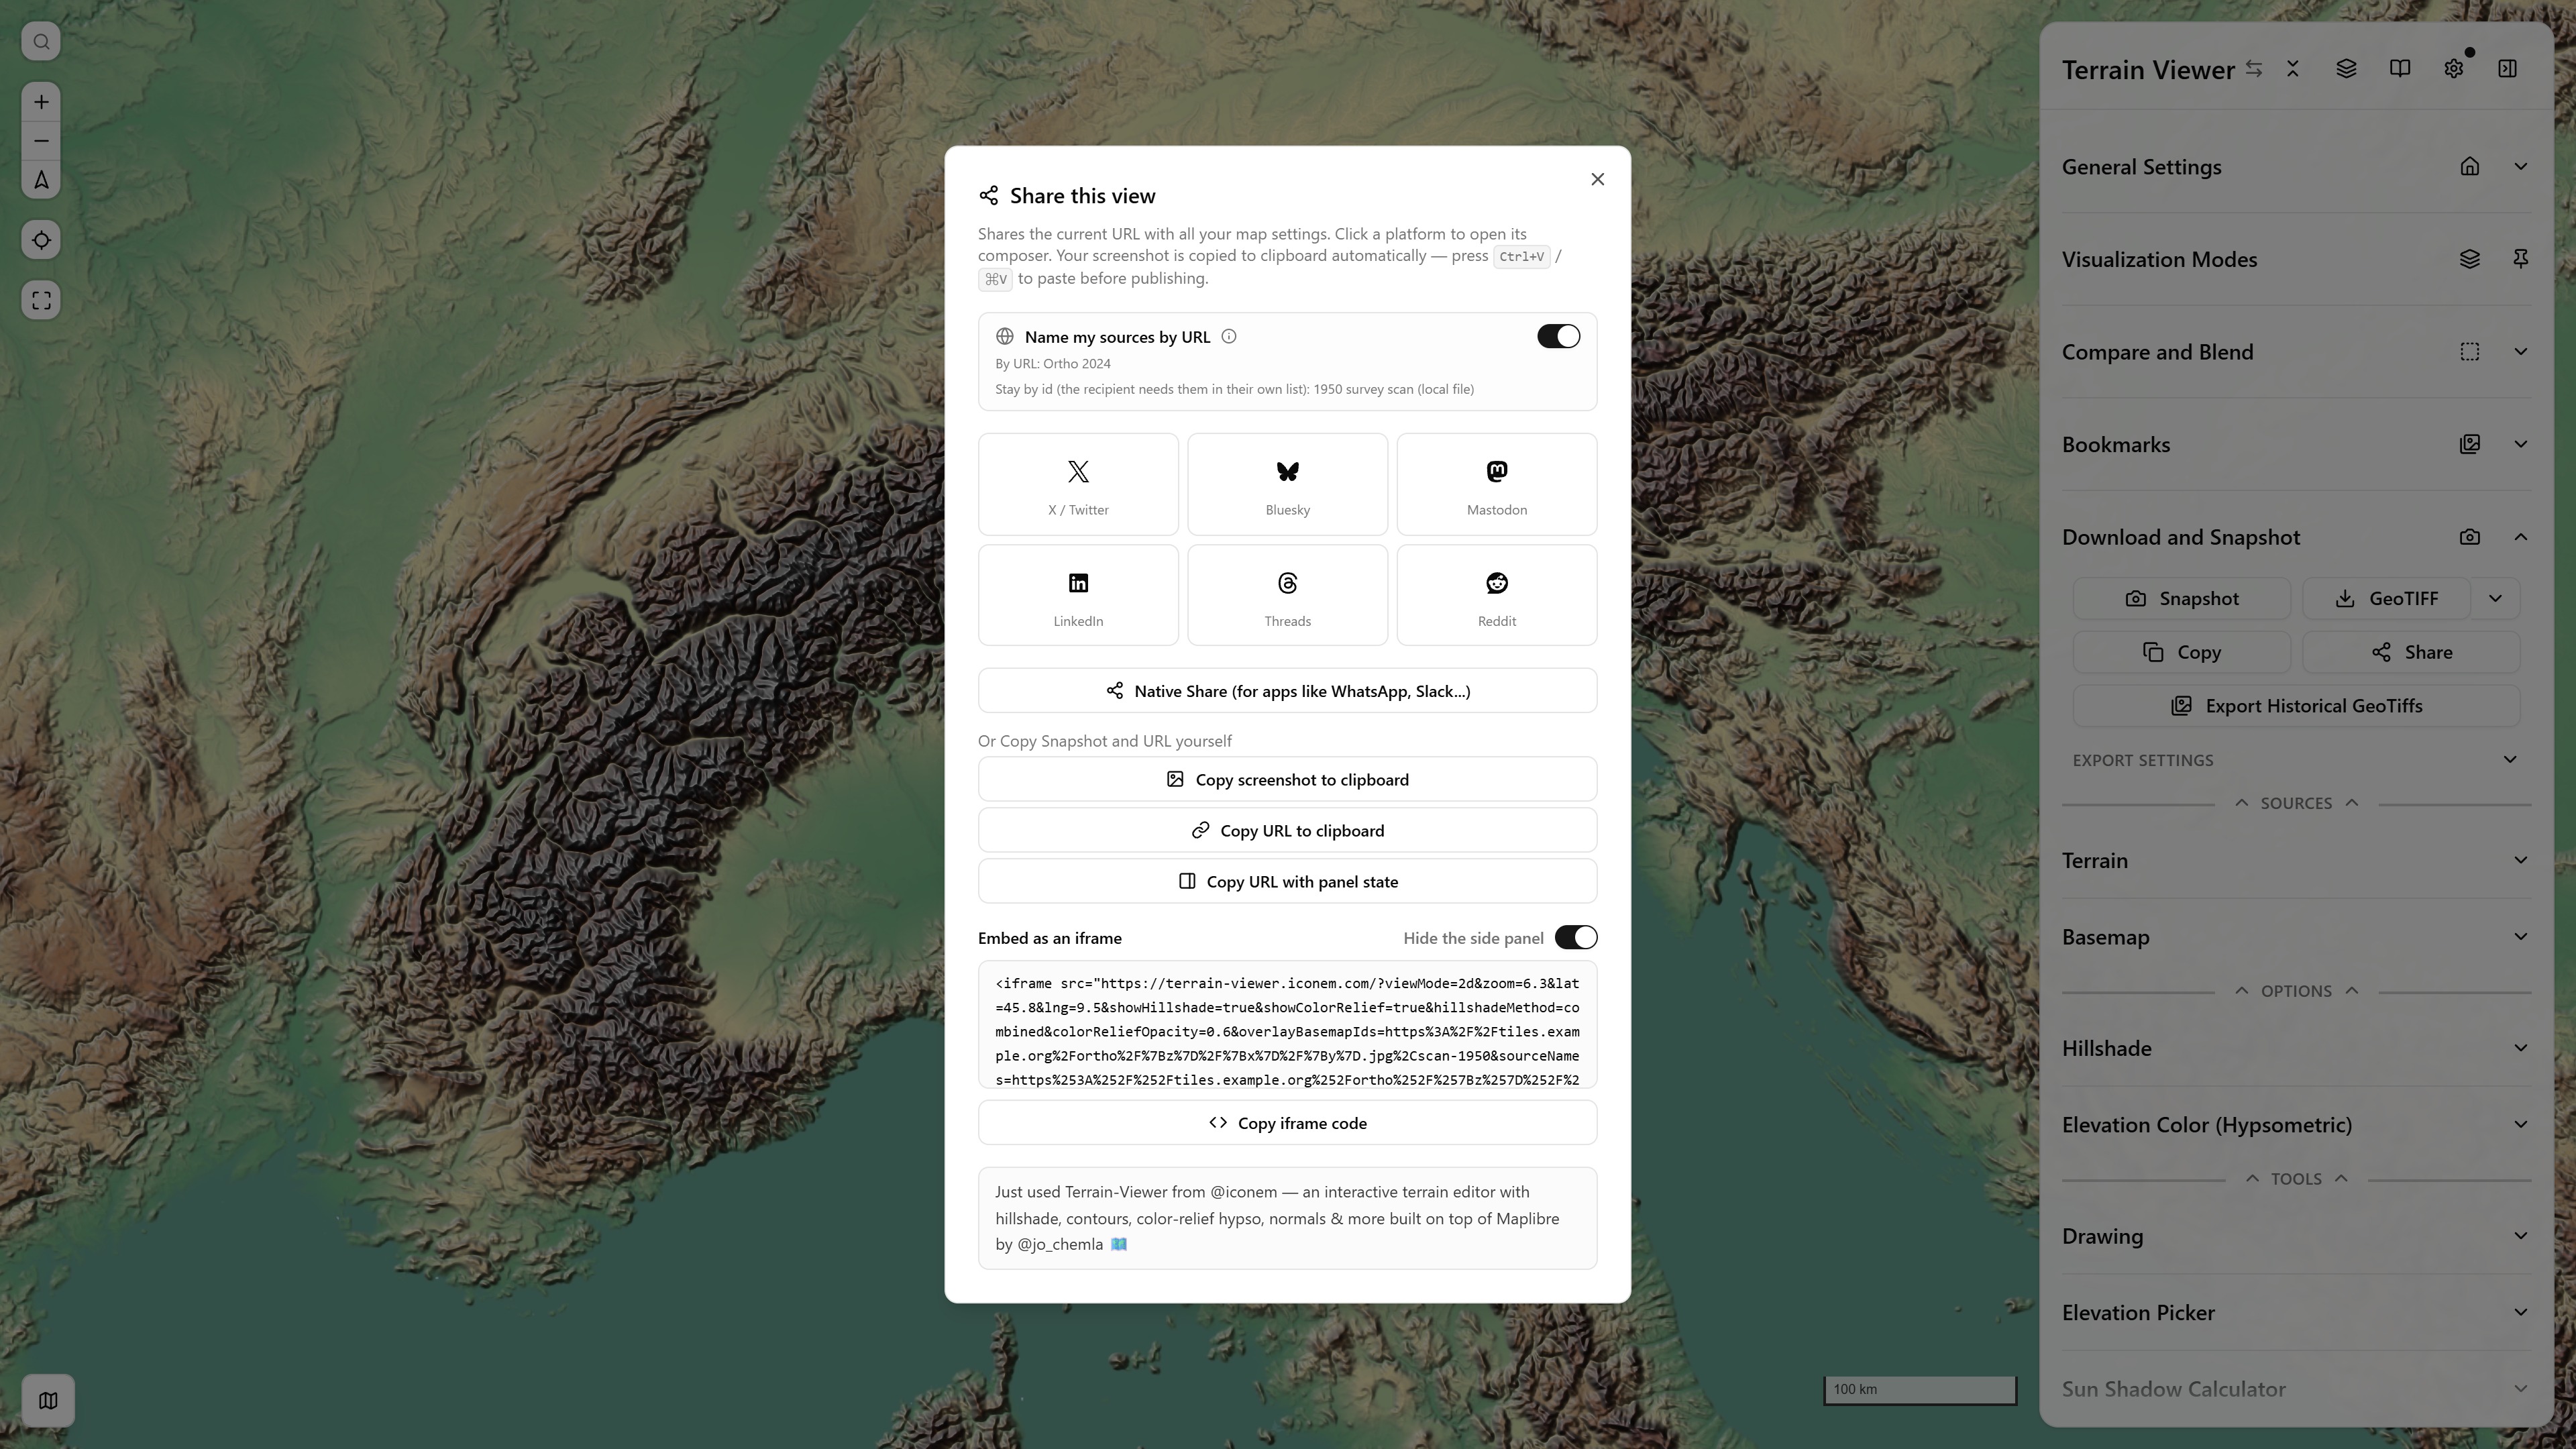
Task: Open the book documentation icon
Action: click(x=2400, y=69)
